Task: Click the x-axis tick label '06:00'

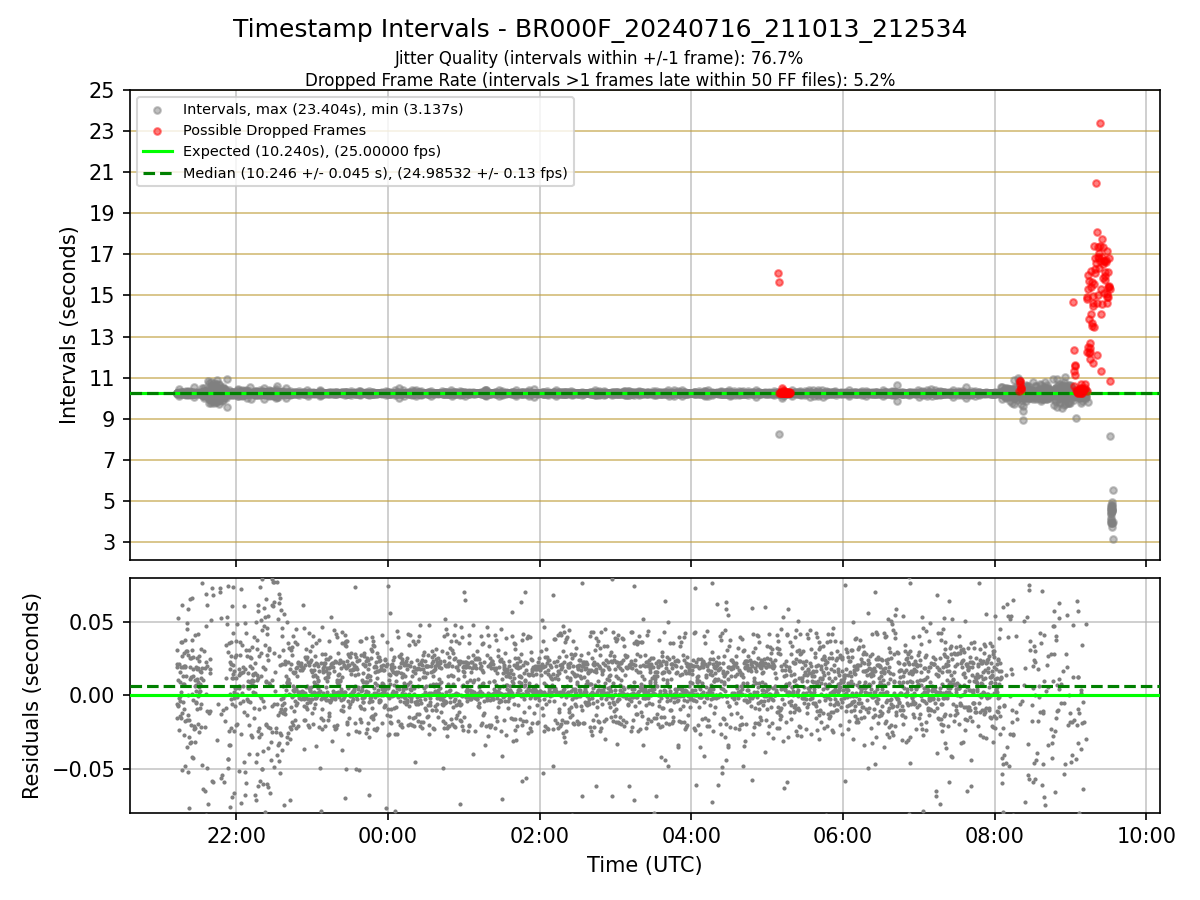Action: point(843,836)
